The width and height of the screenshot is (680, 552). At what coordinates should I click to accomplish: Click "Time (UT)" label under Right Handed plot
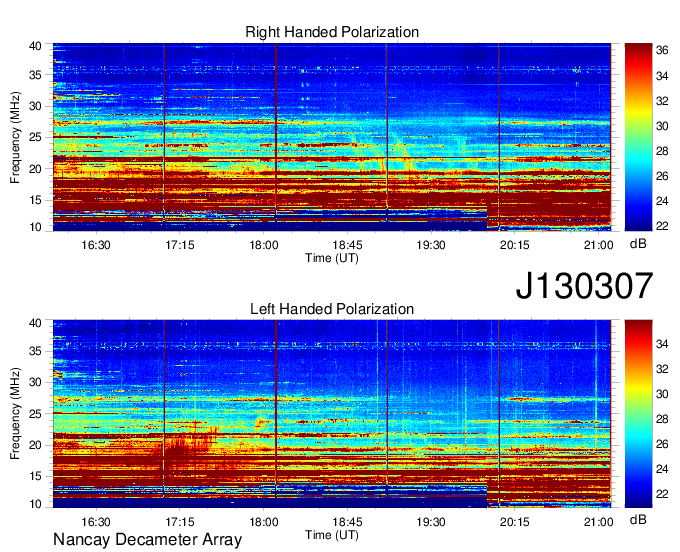point(332,258)
